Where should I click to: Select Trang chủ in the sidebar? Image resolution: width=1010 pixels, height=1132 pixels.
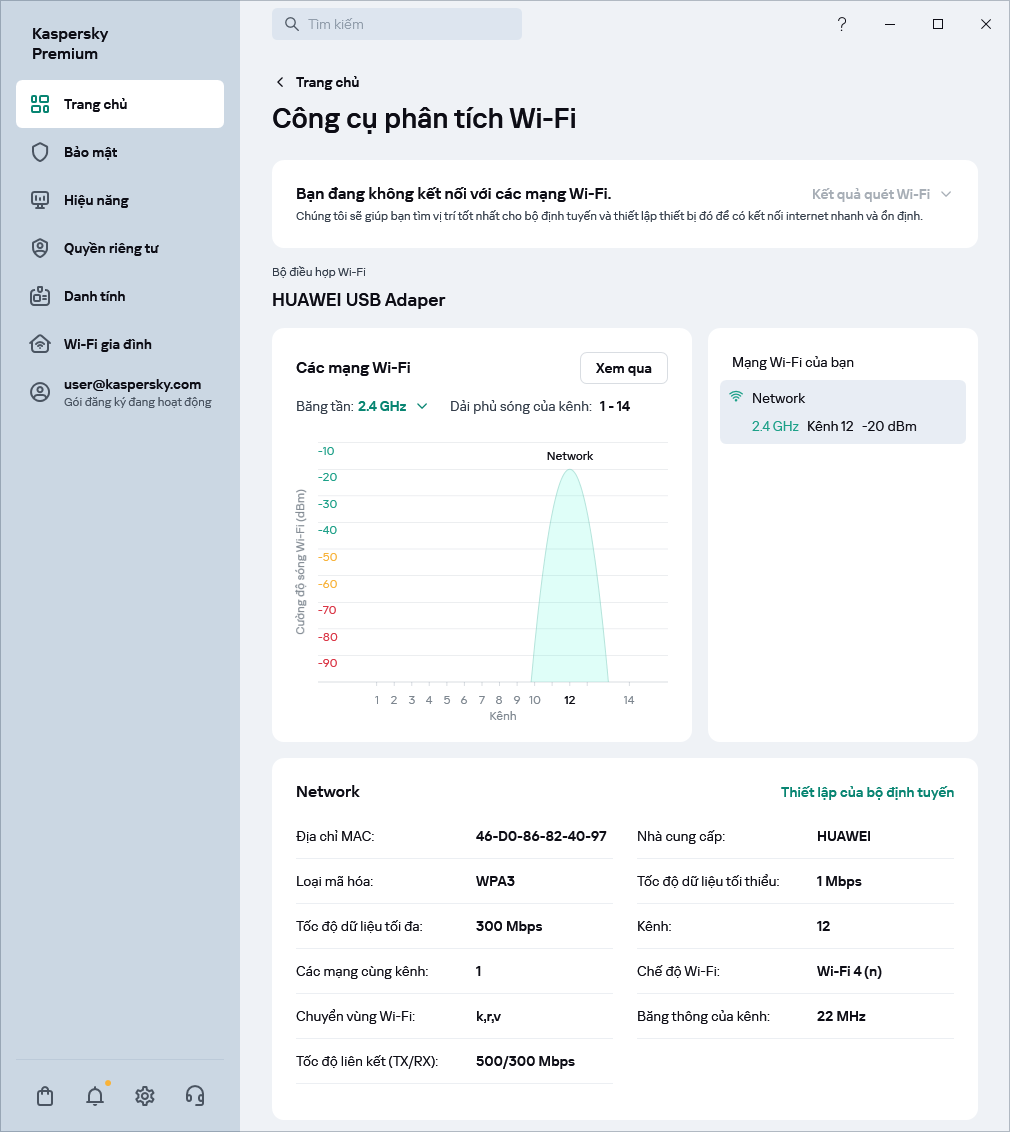click(95, 104)
